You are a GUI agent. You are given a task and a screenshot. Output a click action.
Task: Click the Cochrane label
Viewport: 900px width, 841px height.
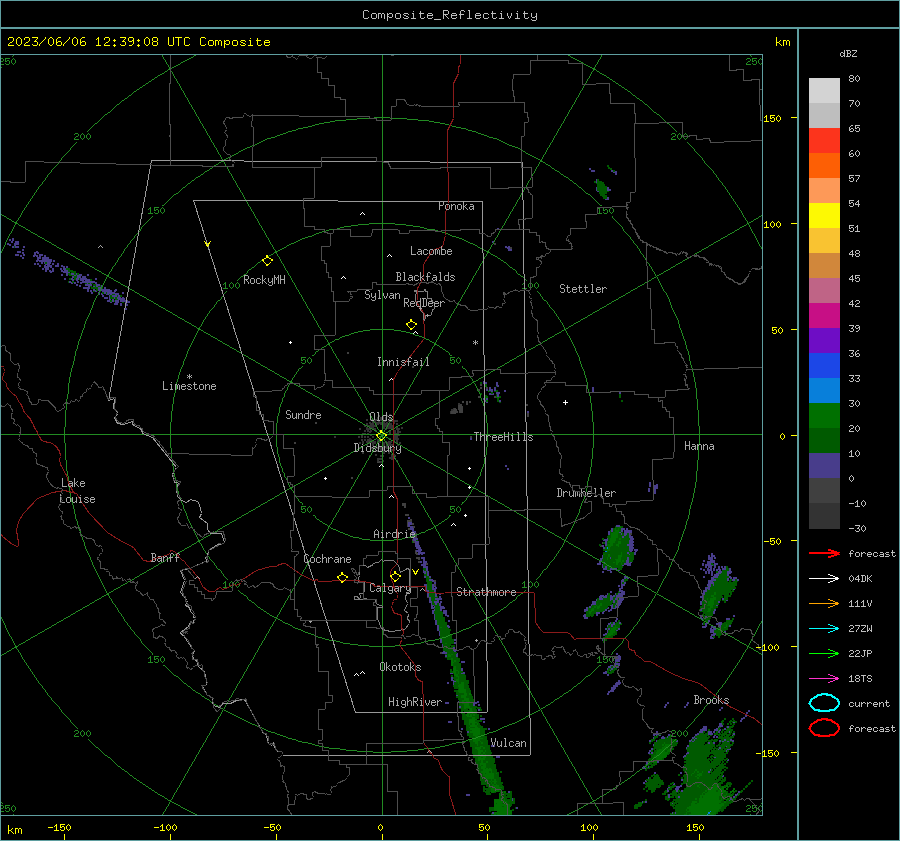click(327, 559)
